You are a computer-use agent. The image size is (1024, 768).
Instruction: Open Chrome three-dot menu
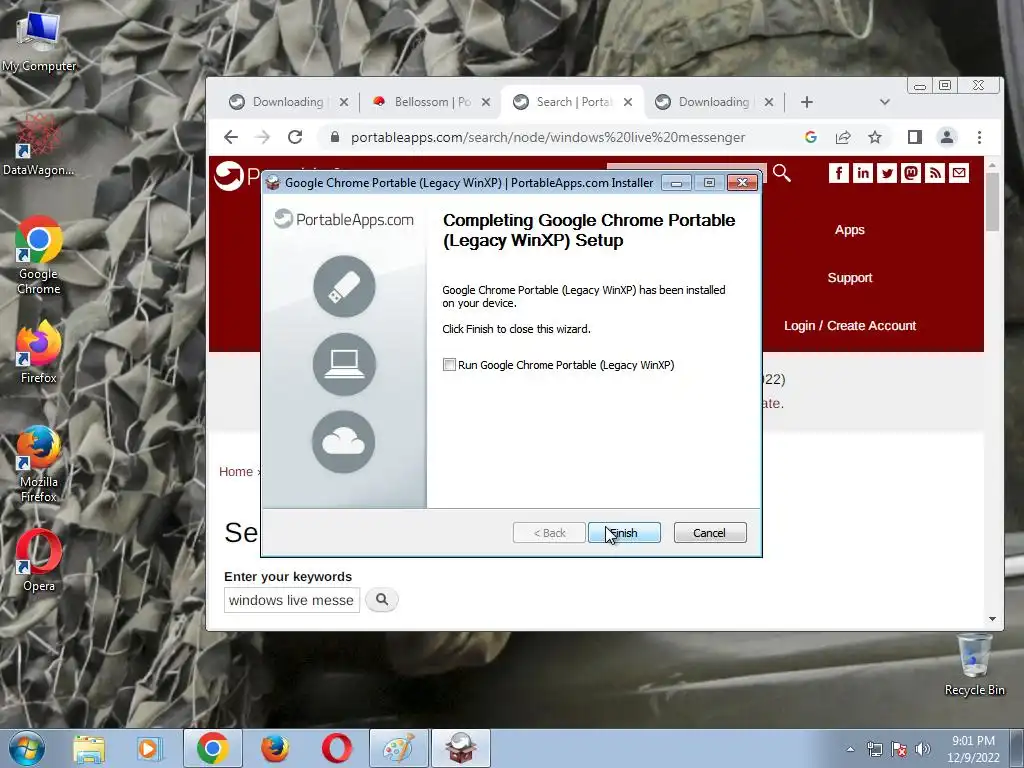click(x=979, y=137)
